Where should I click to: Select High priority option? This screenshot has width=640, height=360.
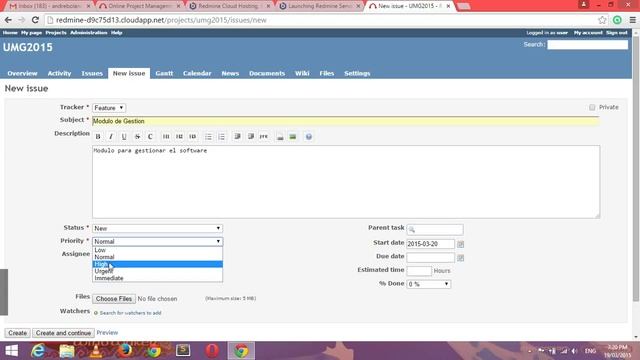click(x=158, y=264)
